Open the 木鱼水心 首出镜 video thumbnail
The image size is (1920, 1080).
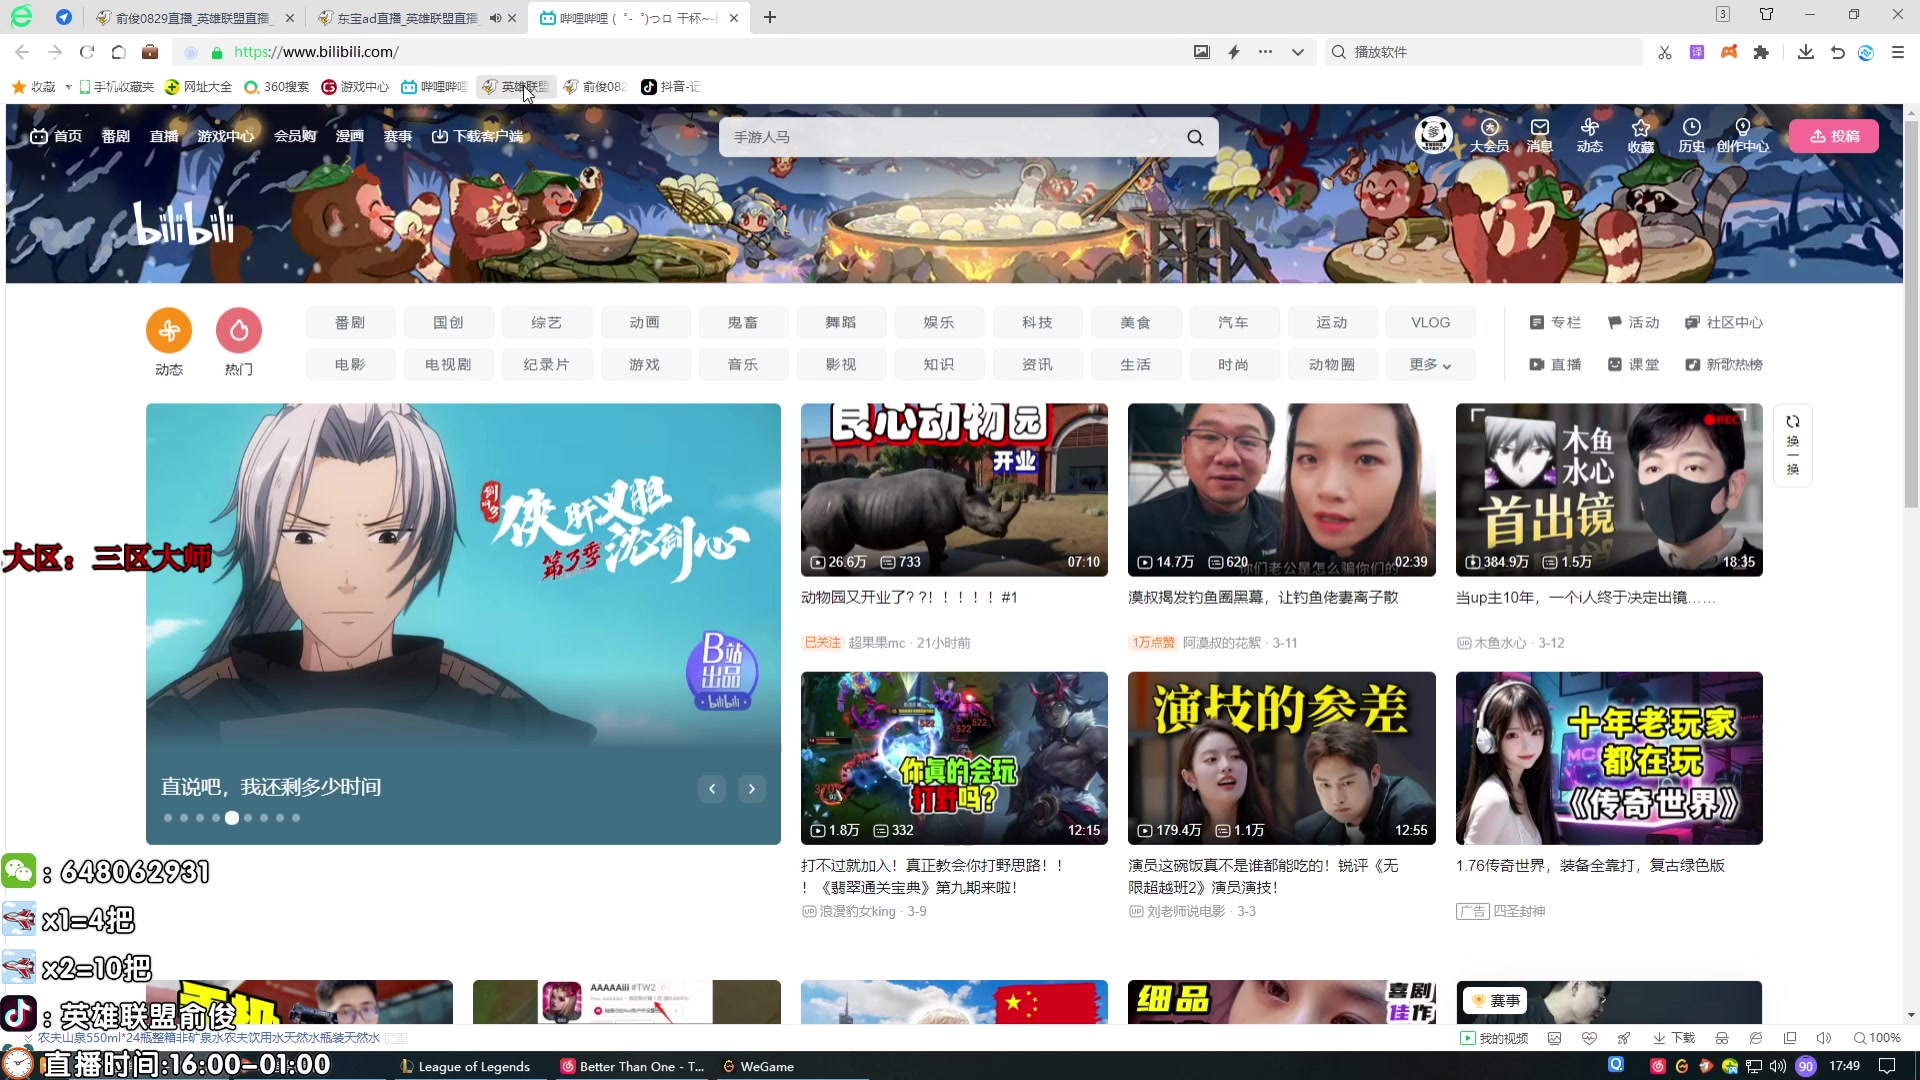pyautogui.click(x=1609, y=490)
